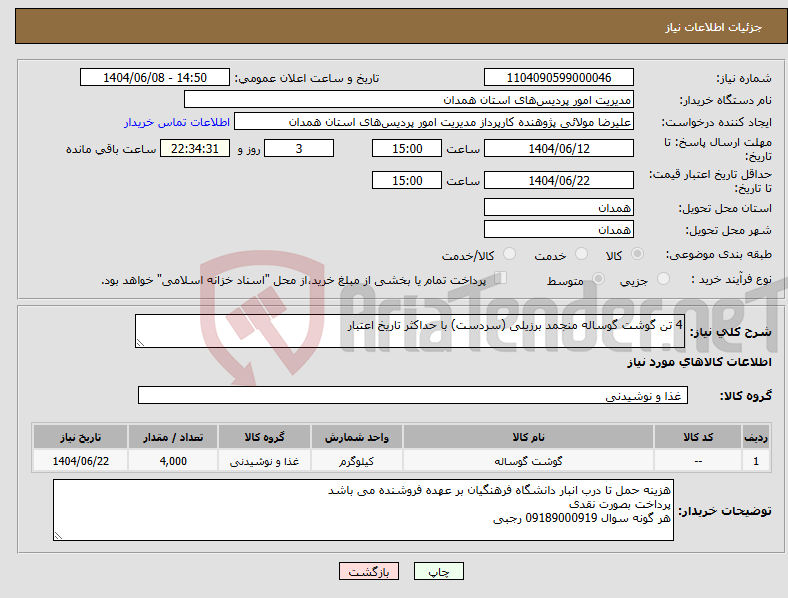Click the response deadline time field
The width and height of the screenshot is (788, 598).
point(407,148)
